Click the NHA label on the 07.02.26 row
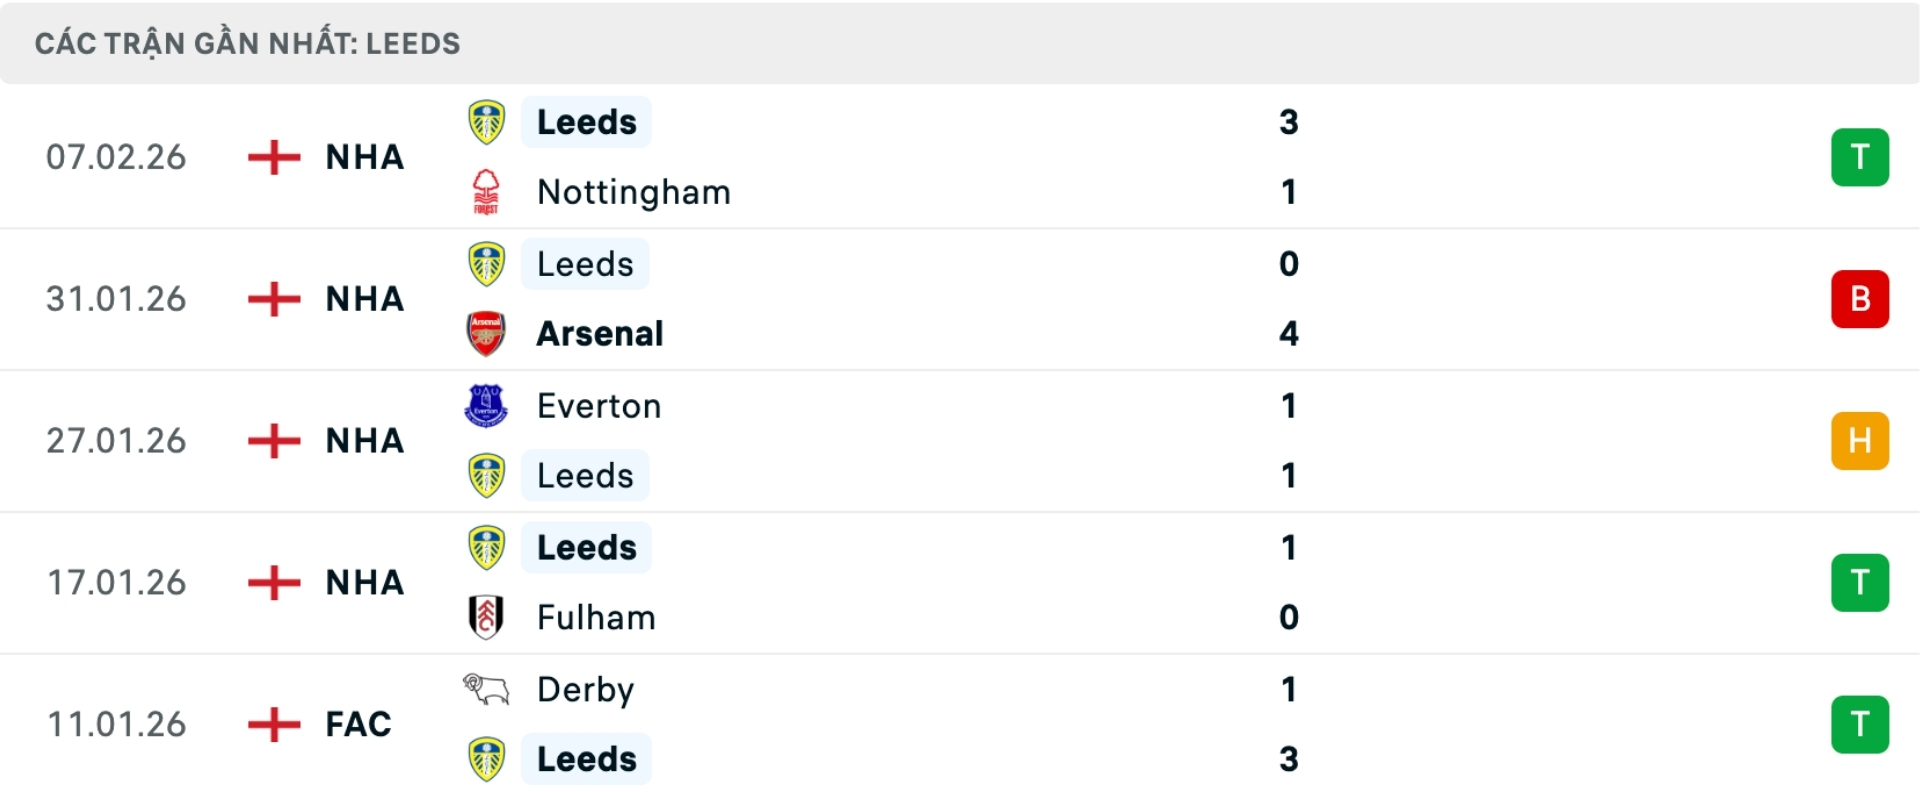Screen dimensions: 1920x792 click(x=363, y=157)
